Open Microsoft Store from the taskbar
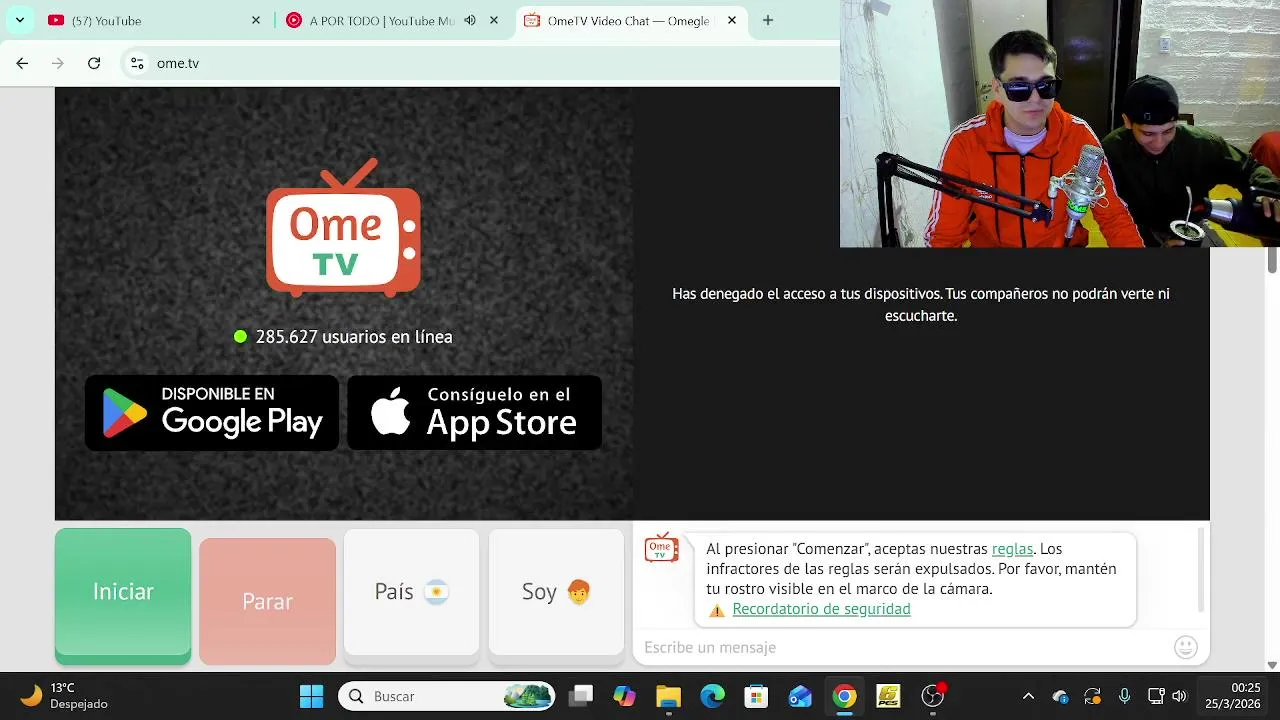 click(756, 696)
